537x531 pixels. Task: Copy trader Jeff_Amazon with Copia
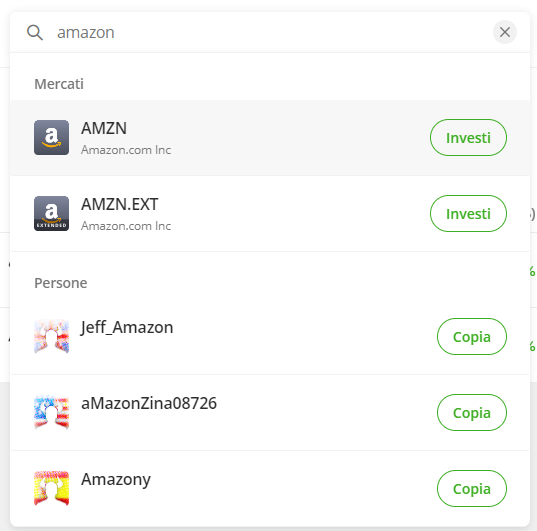(x=472, y=336)
